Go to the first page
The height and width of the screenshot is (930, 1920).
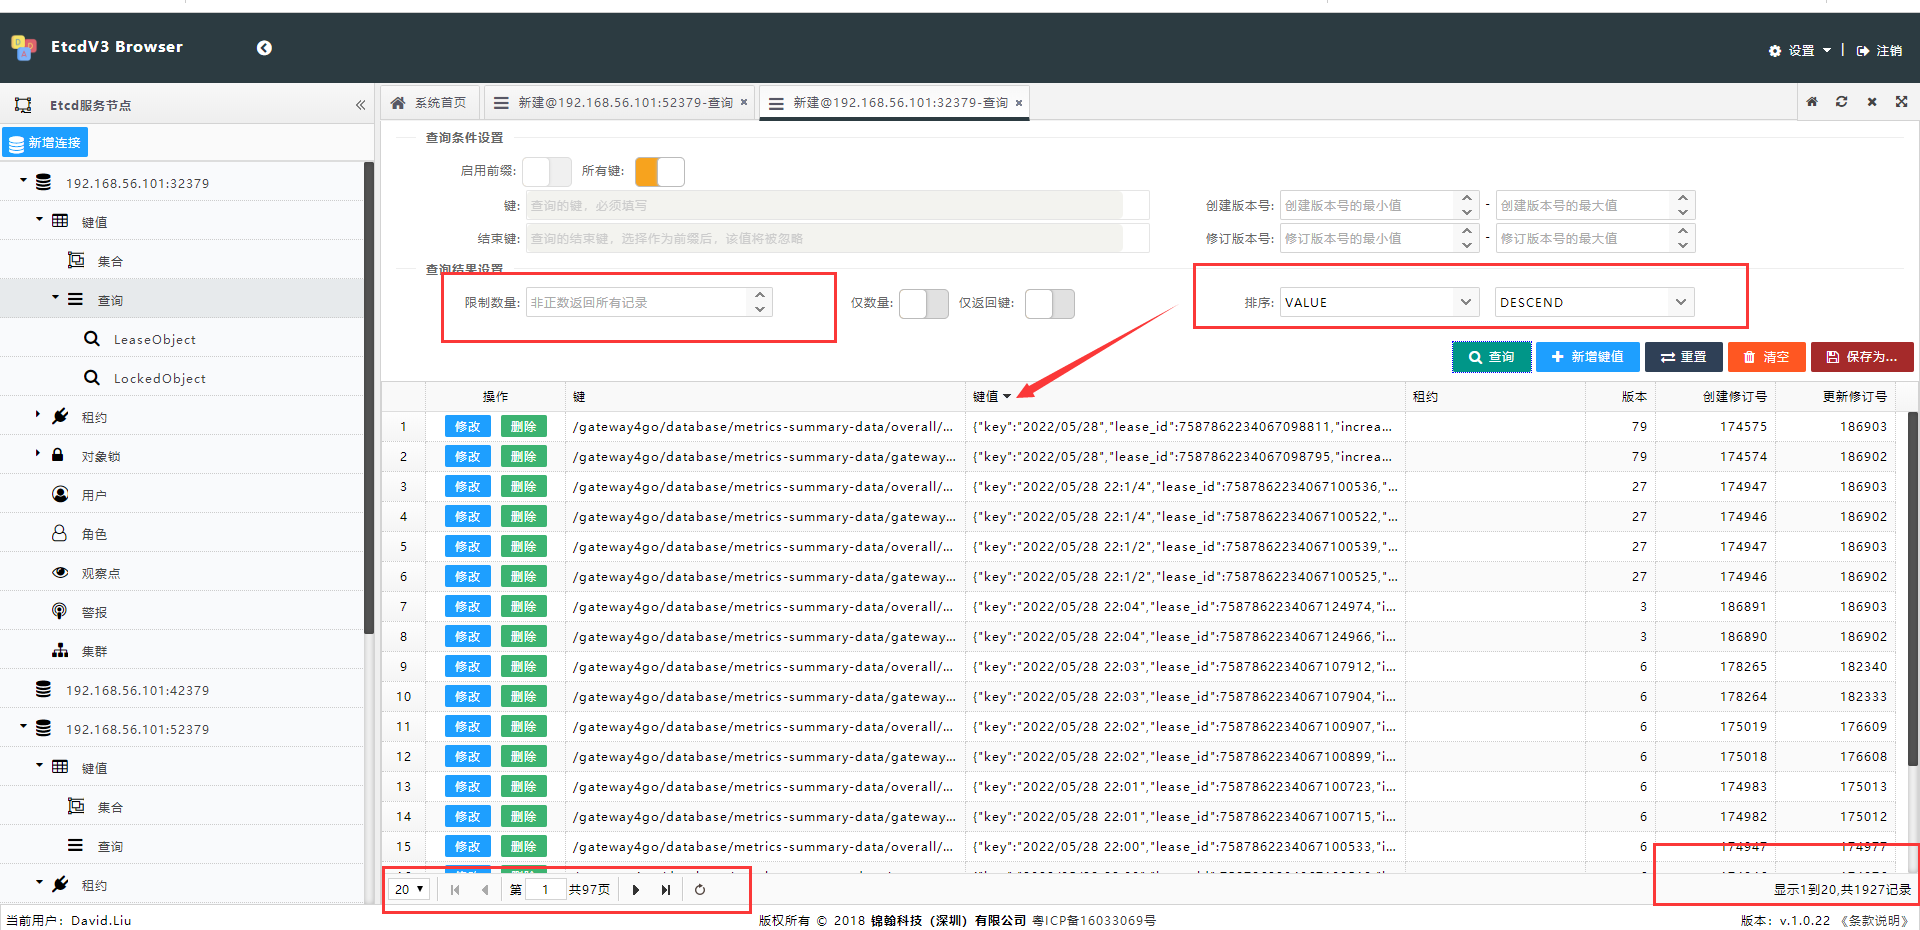(x=455, y=889)
